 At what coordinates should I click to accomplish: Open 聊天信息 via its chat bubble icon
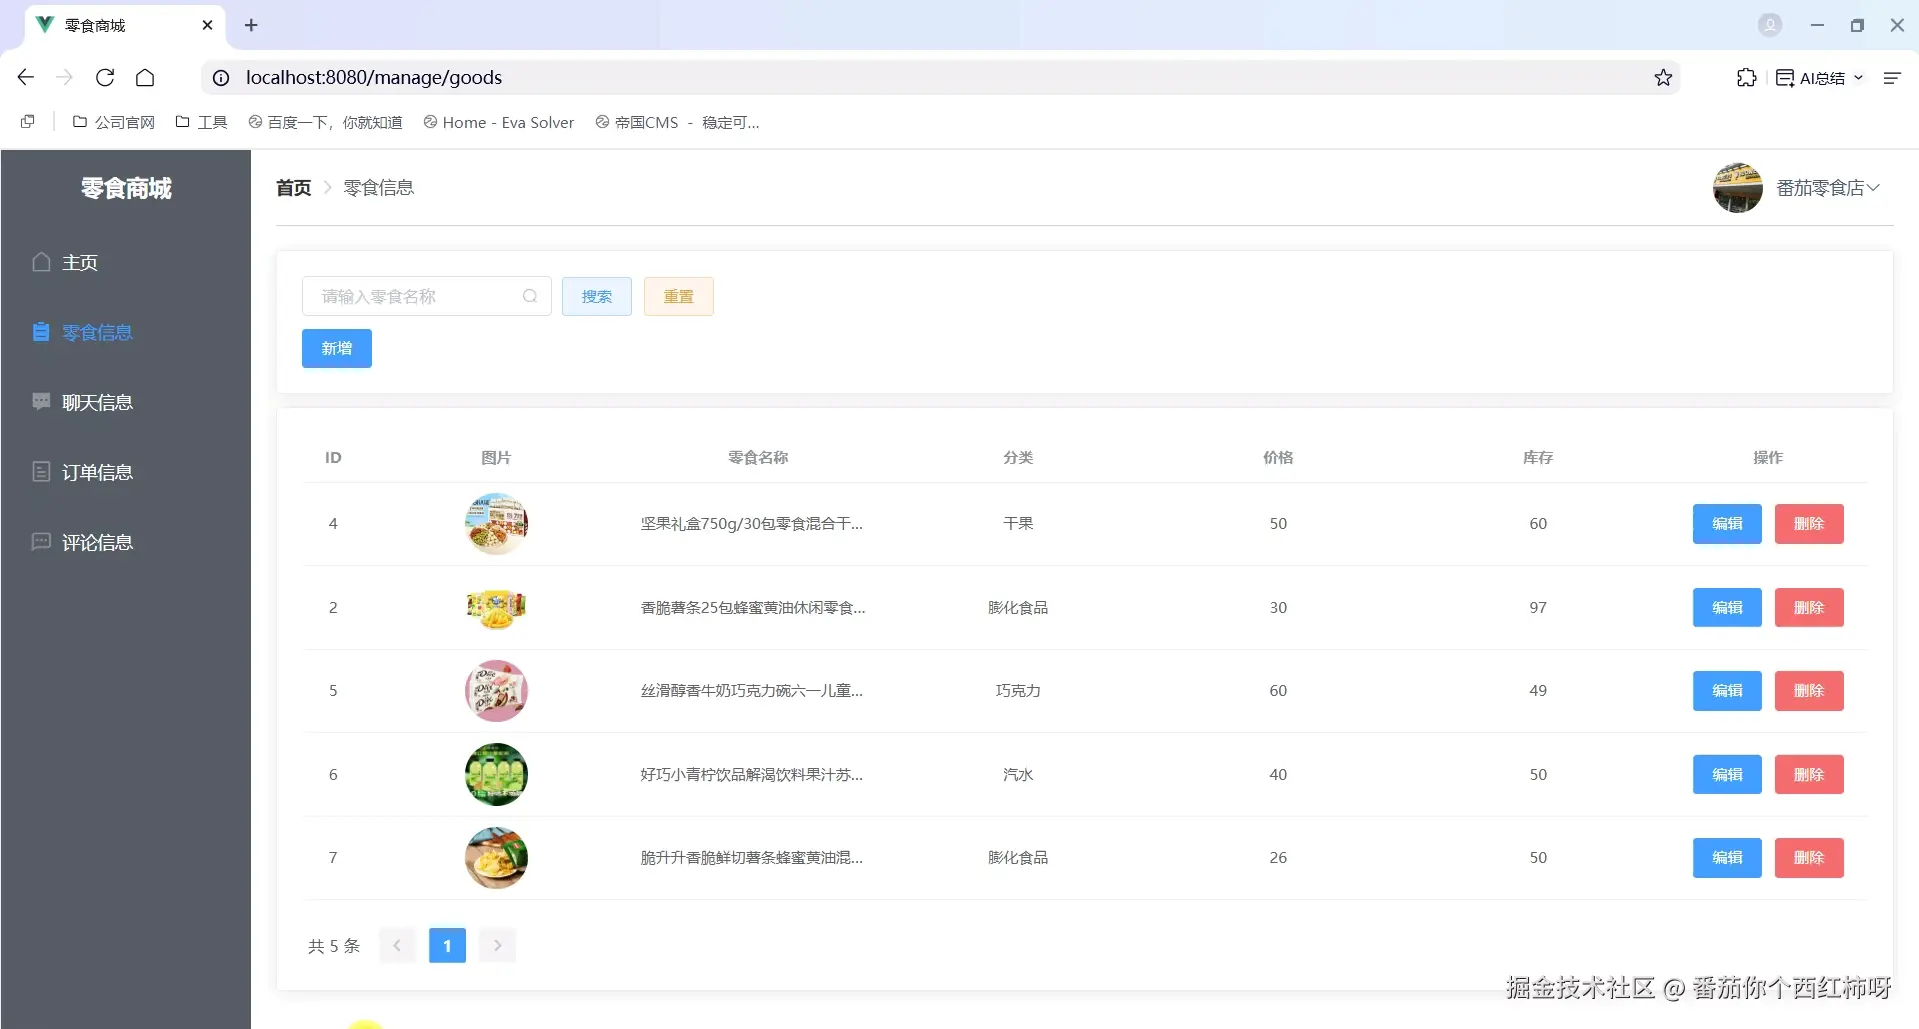(x=41, y=401)
